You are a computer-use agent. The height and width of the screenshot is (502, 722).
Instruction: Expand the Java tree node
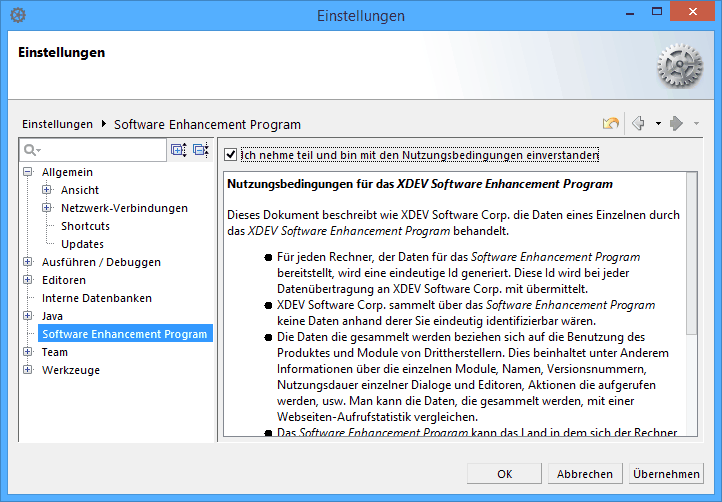coord(28,315)
